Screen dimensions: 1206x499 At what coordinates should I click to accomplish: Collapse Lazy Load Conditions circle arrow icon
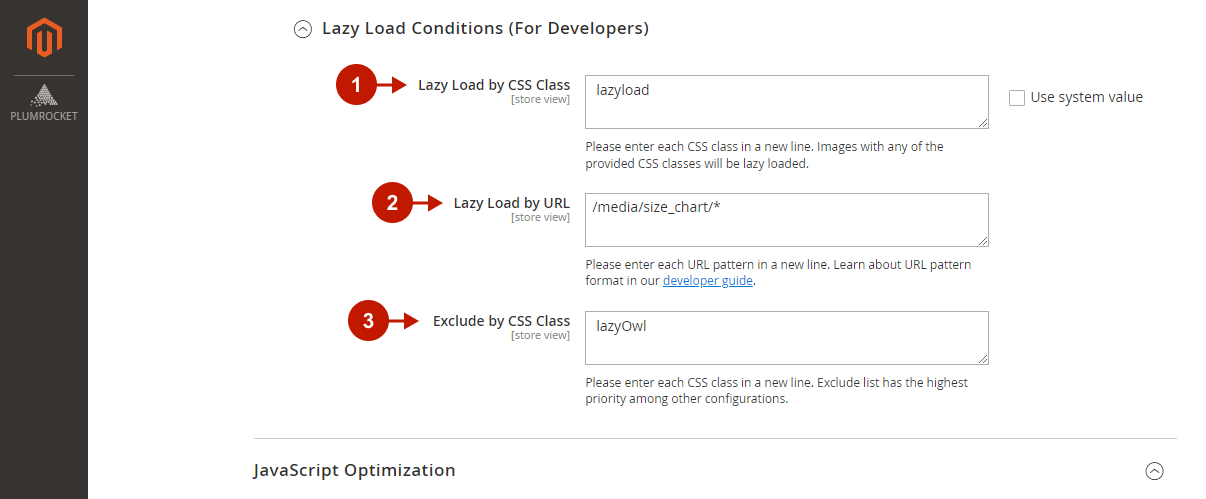coord(302,29)
